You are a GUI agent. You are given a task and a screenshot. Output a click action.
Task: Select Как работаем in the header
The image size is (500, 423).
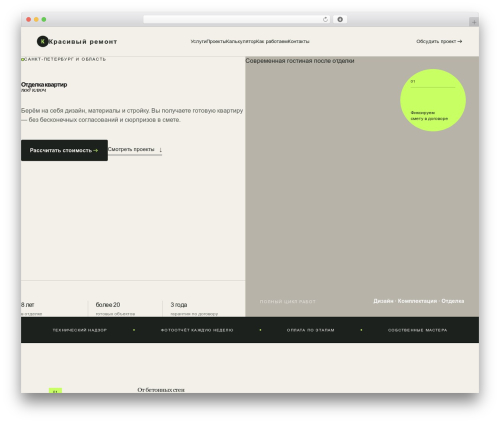272,41
